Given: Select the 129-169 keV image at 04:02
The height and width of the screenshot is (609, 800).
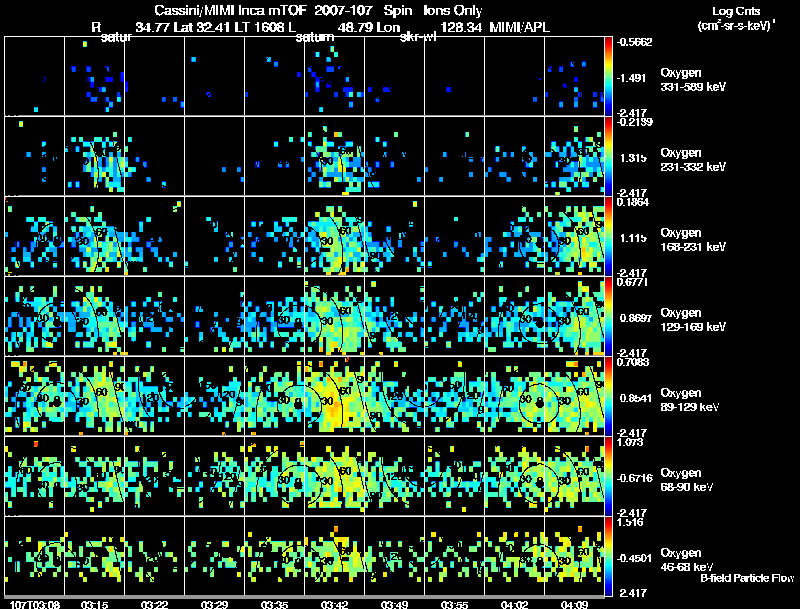Looking at the screenshot, I should click(514, 316).
